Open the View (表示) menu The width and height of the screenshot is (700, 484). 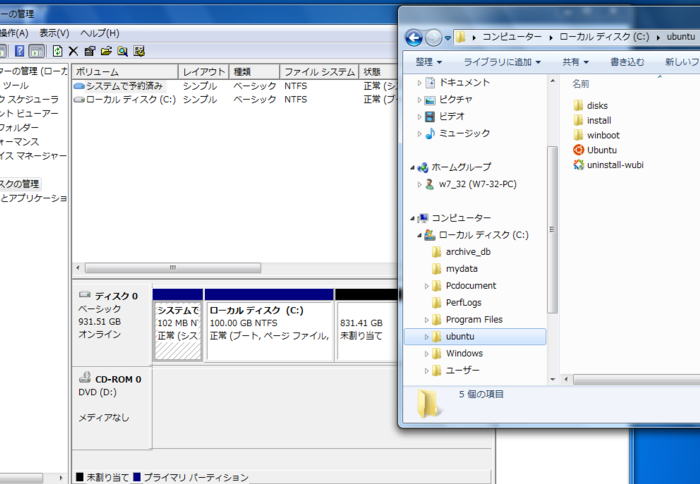[x=54, y=33]
